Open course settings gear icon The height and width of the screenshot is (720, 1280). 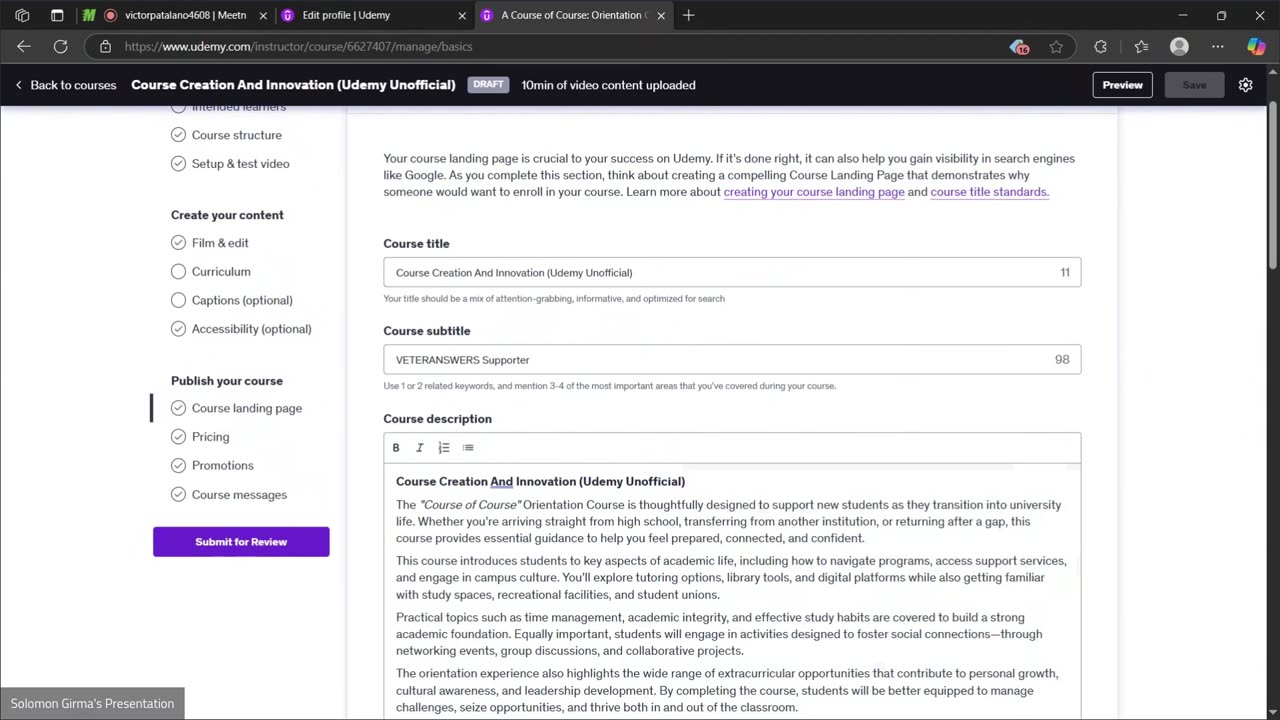click(x=1245, y=85)
